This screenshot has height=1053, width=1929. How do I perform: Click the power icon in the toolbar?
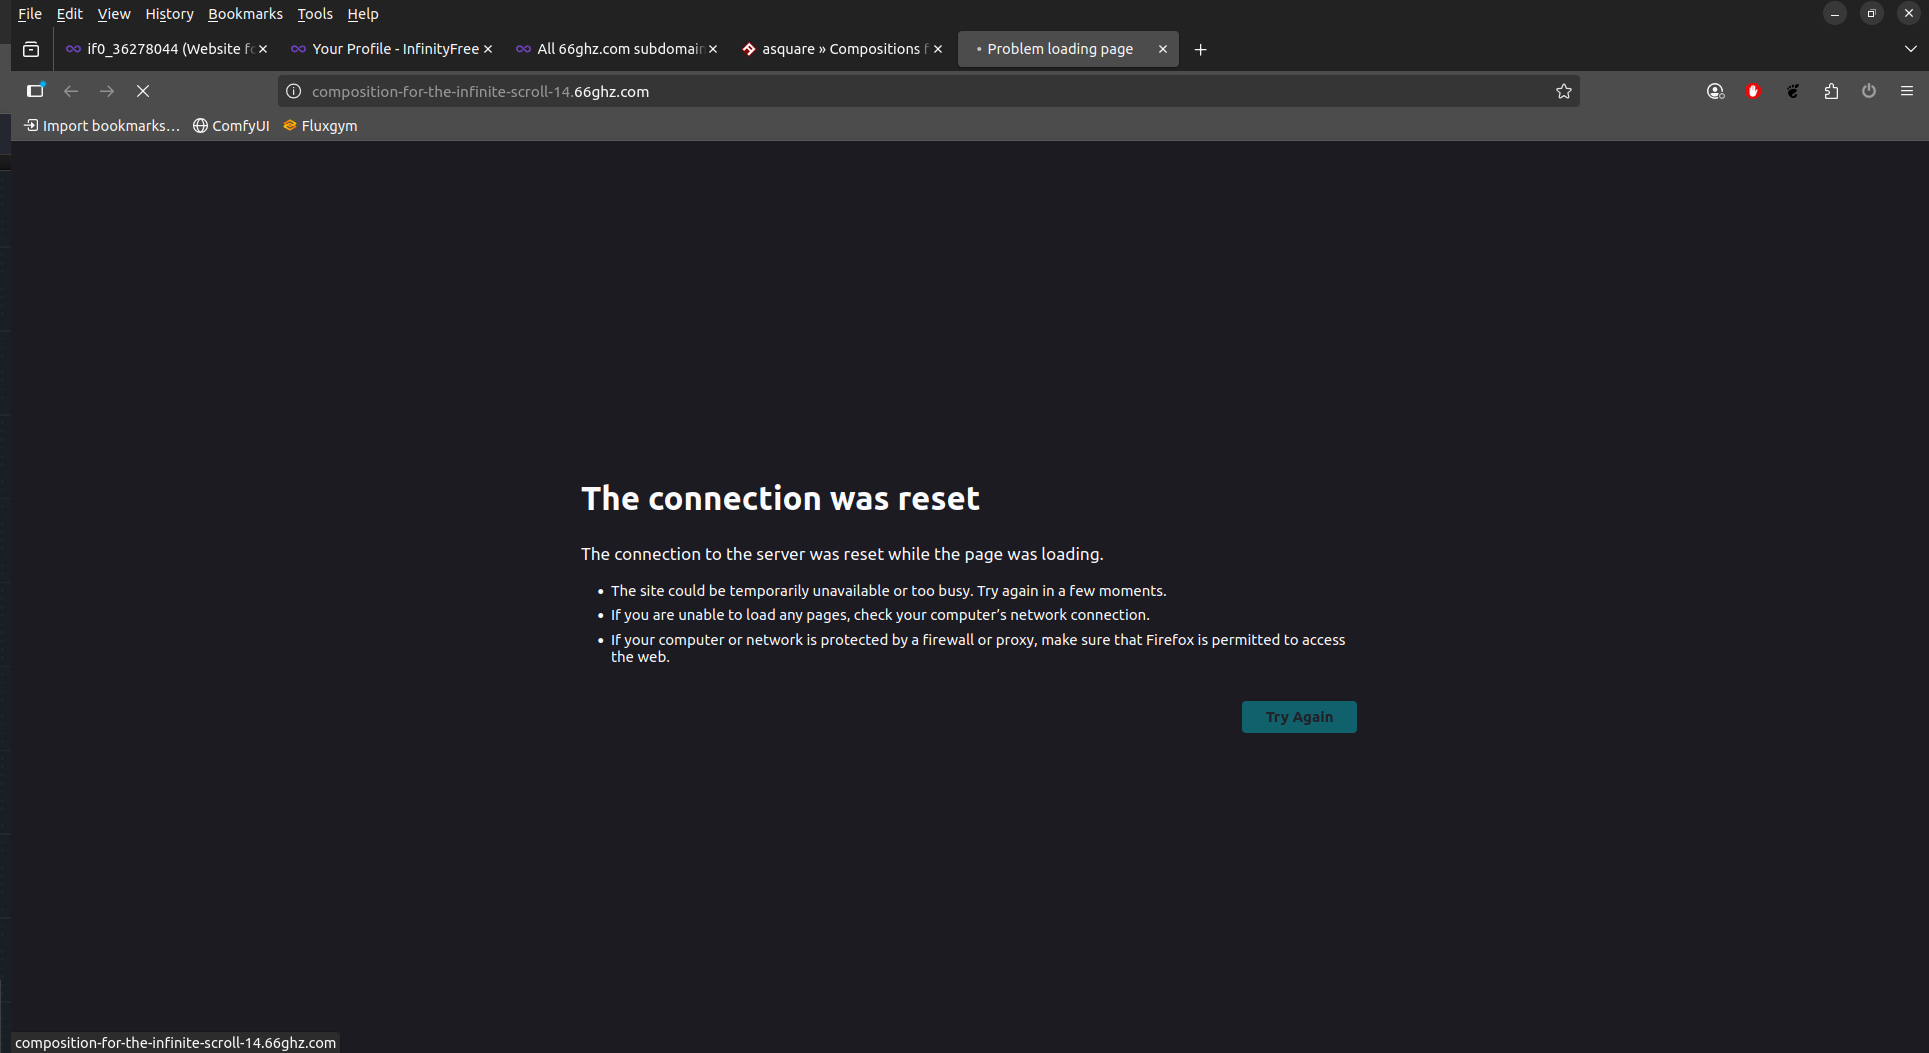pyautogui.click(x=1869, y=91)
